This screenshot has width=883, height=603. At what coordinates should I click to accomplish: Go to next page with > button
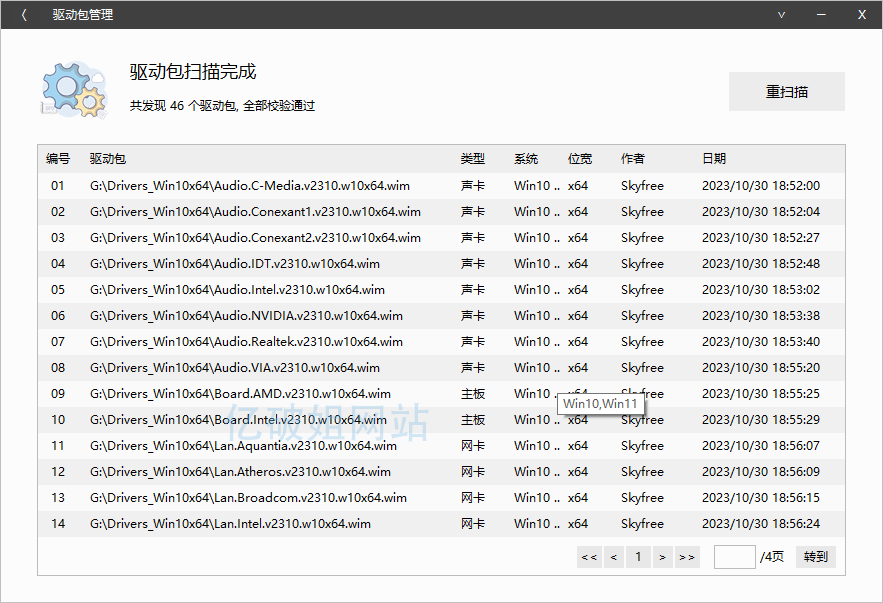[662, 557]
